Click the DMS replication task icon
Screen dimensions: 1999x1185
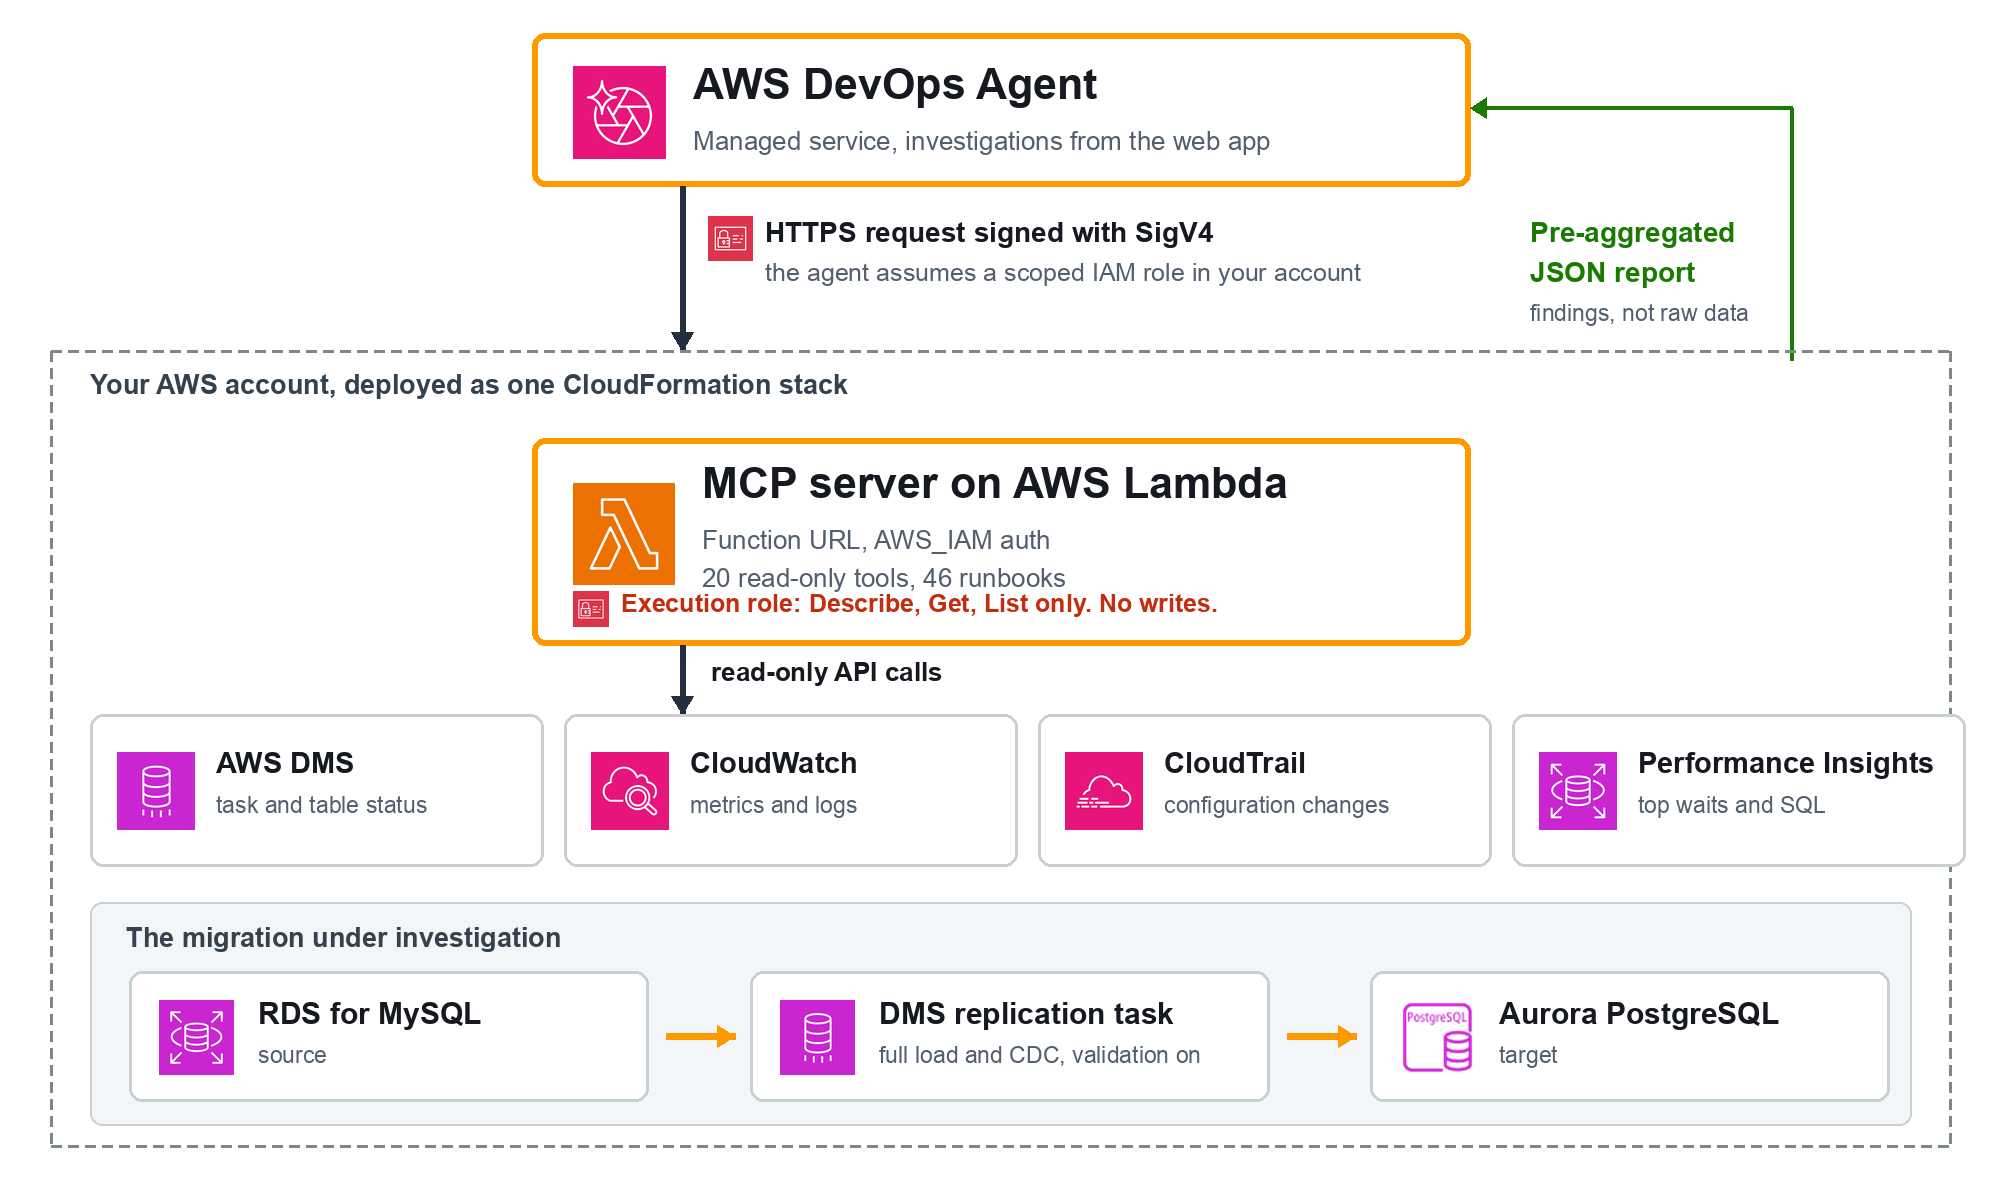[817, 1037]
